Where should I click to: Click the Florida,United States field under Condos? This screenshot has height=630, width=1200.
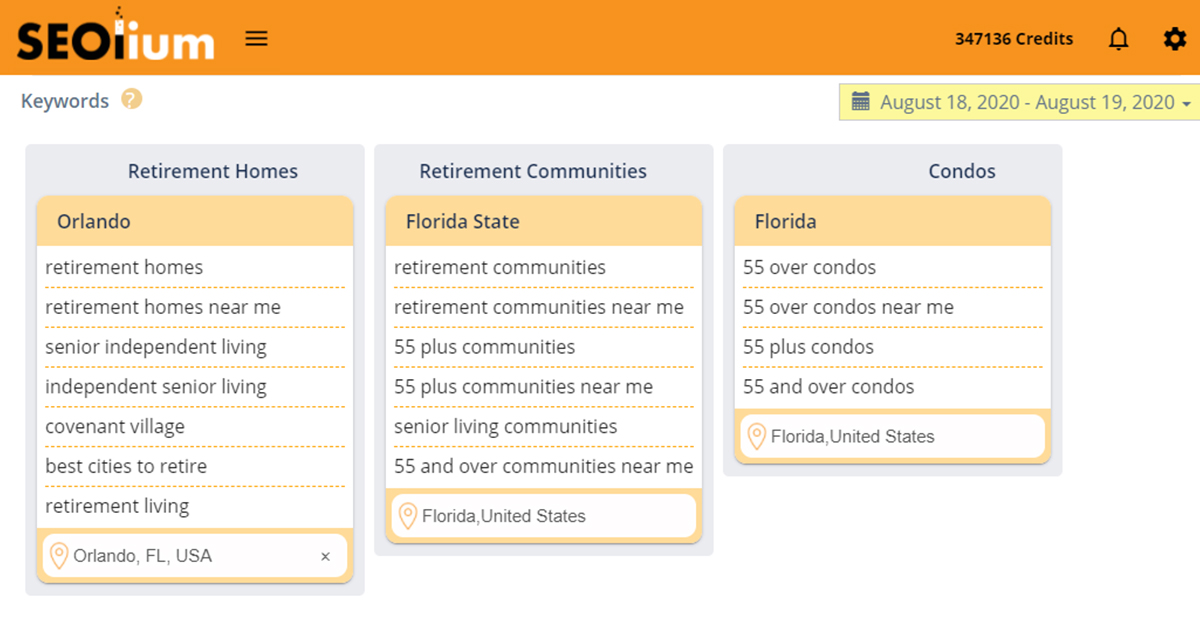[x=853, y=436]
